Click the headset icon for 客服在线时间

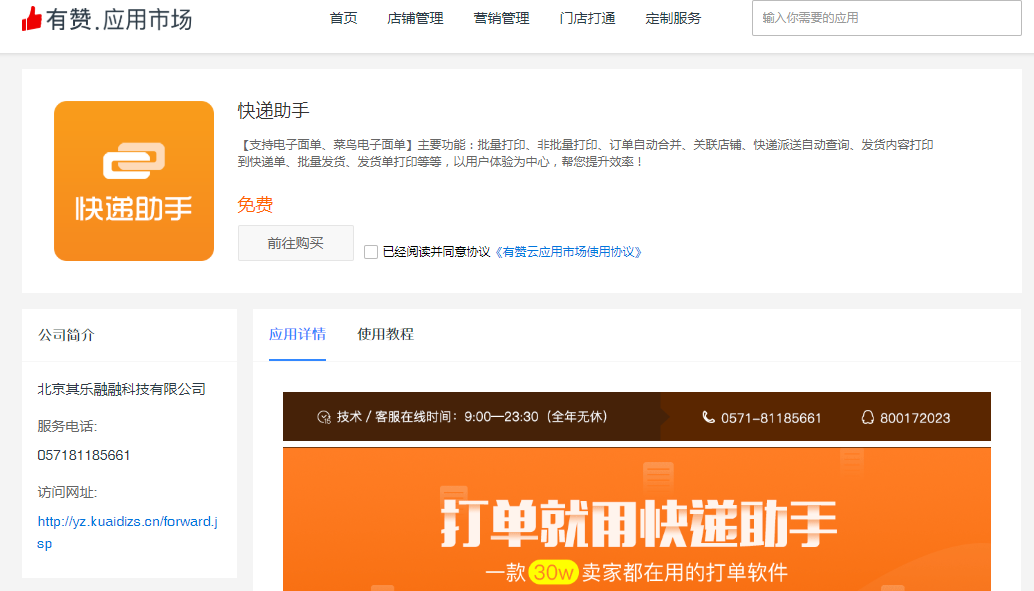coord(323,417)
